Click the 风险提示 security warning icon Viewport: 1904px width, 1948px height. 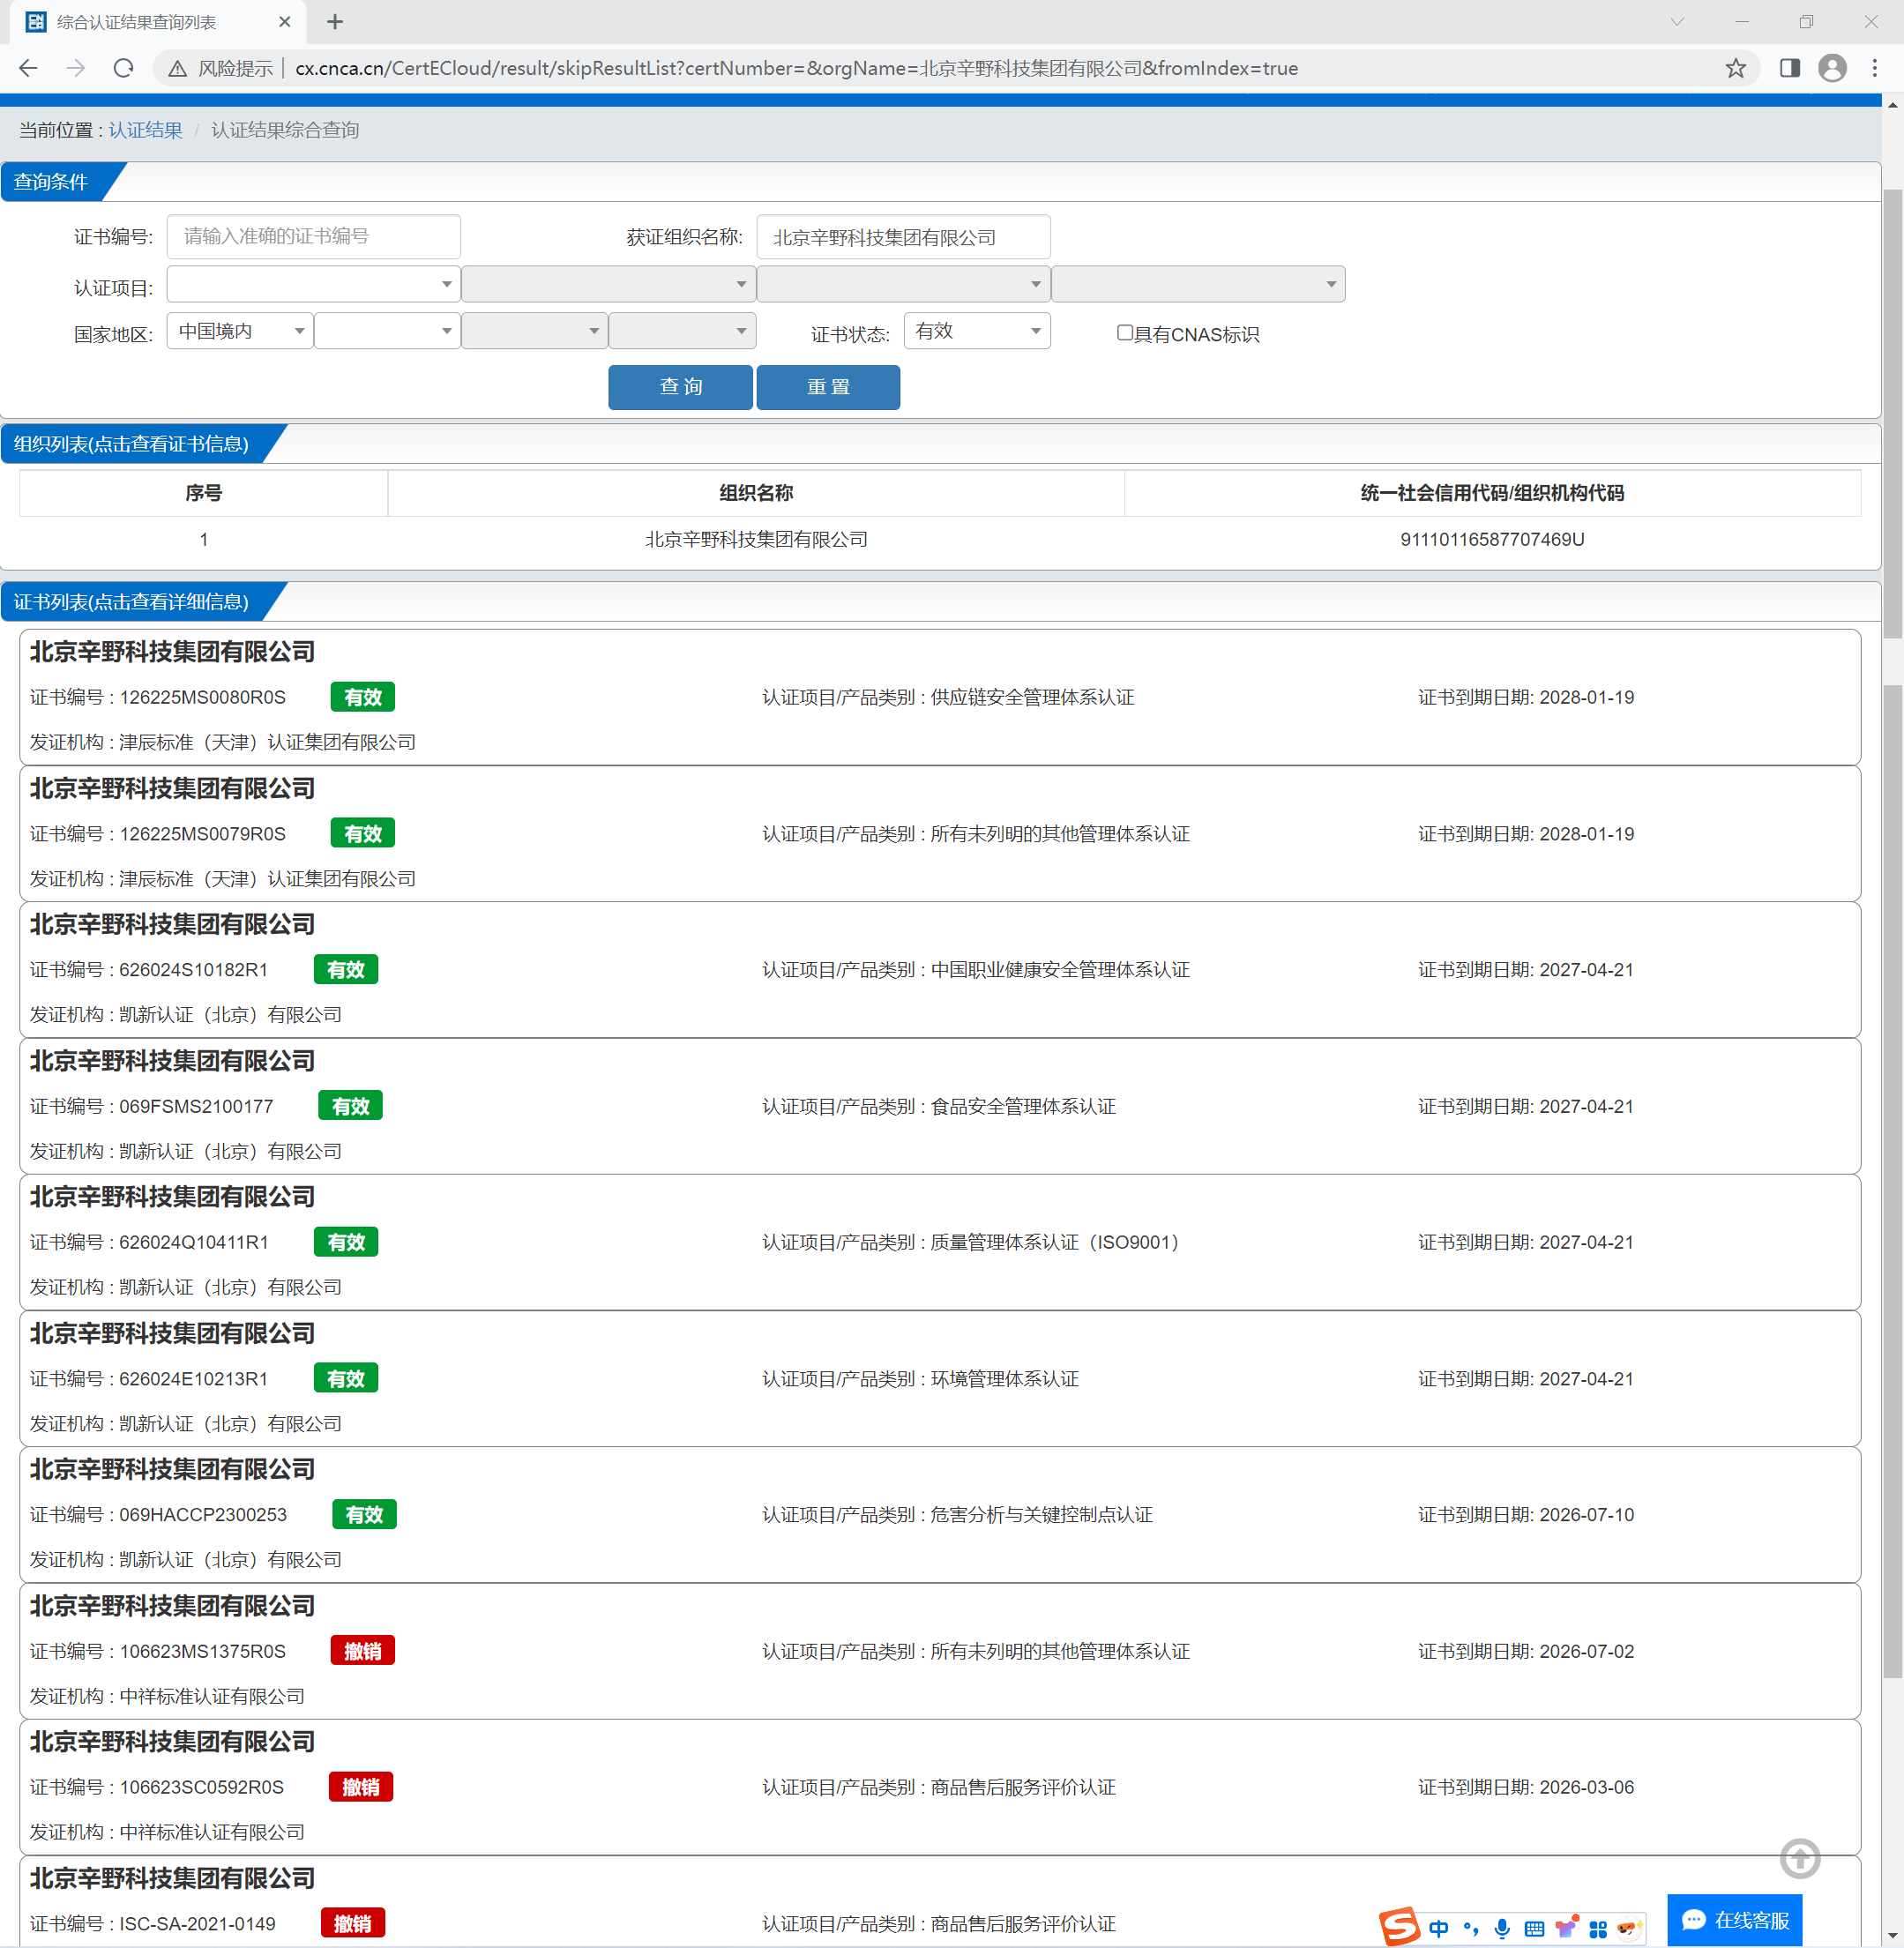tap(178, 68)
